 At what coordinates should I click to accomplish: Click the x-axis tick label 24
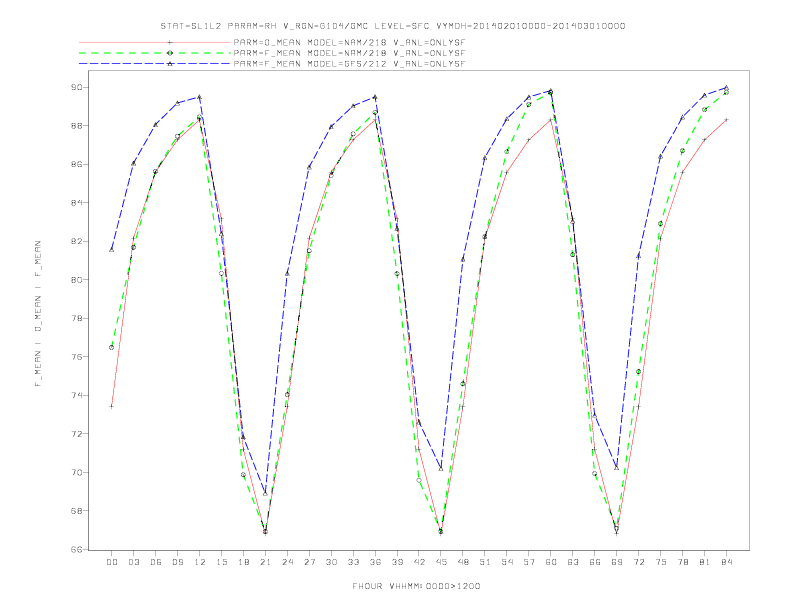[287, 562]
